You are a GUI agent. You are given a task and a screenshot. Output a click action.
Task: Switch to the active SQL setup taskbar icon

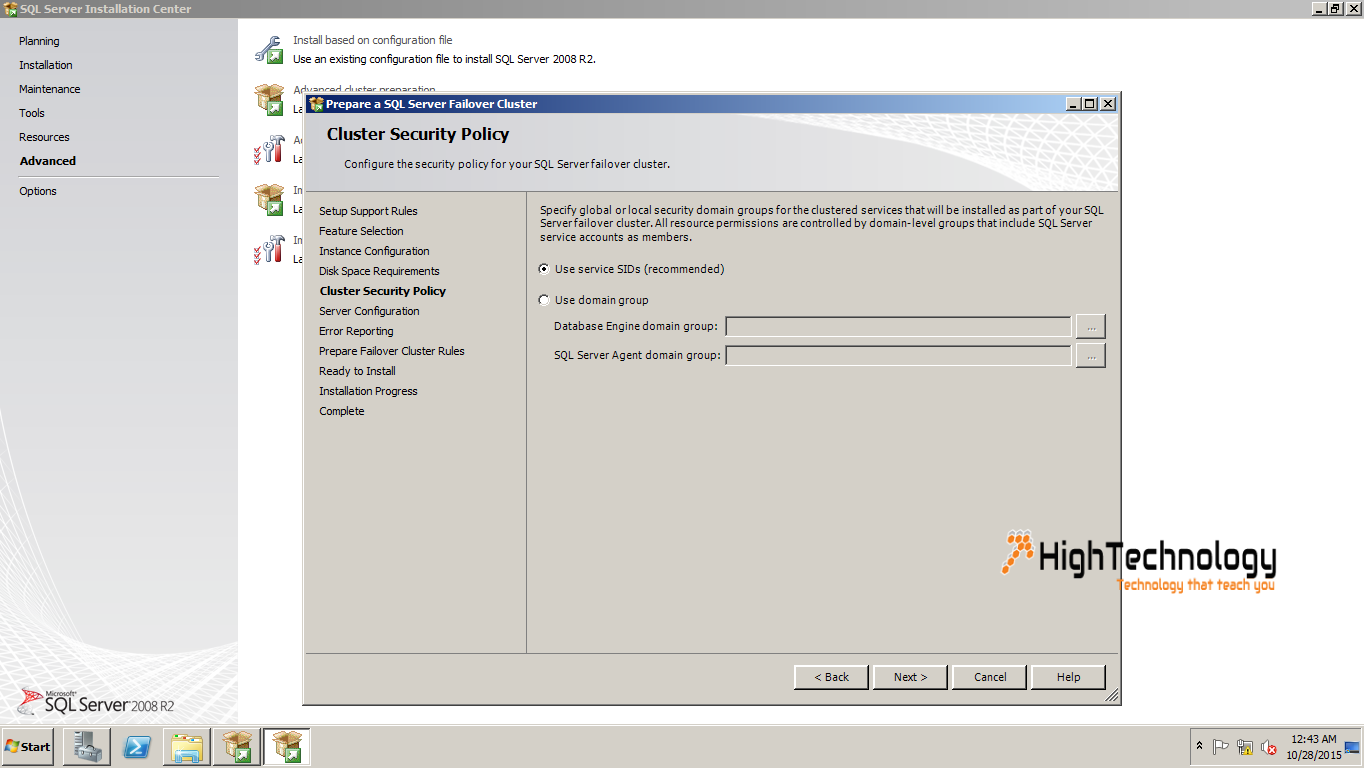point(287,747)
